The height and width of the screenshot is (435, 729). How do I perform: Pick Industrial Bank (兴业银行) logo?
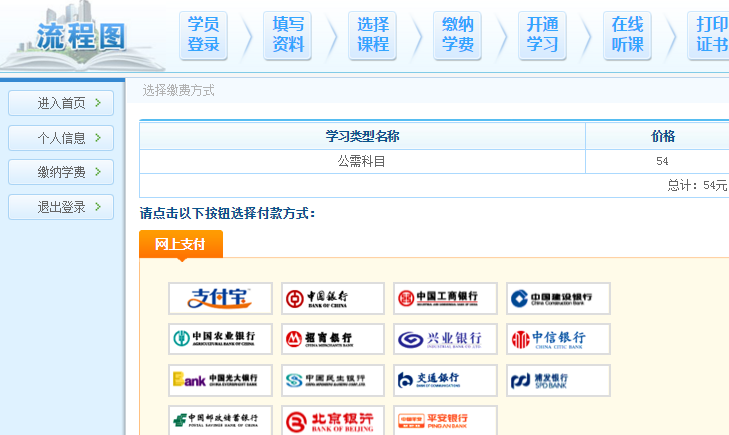[445, 339]
